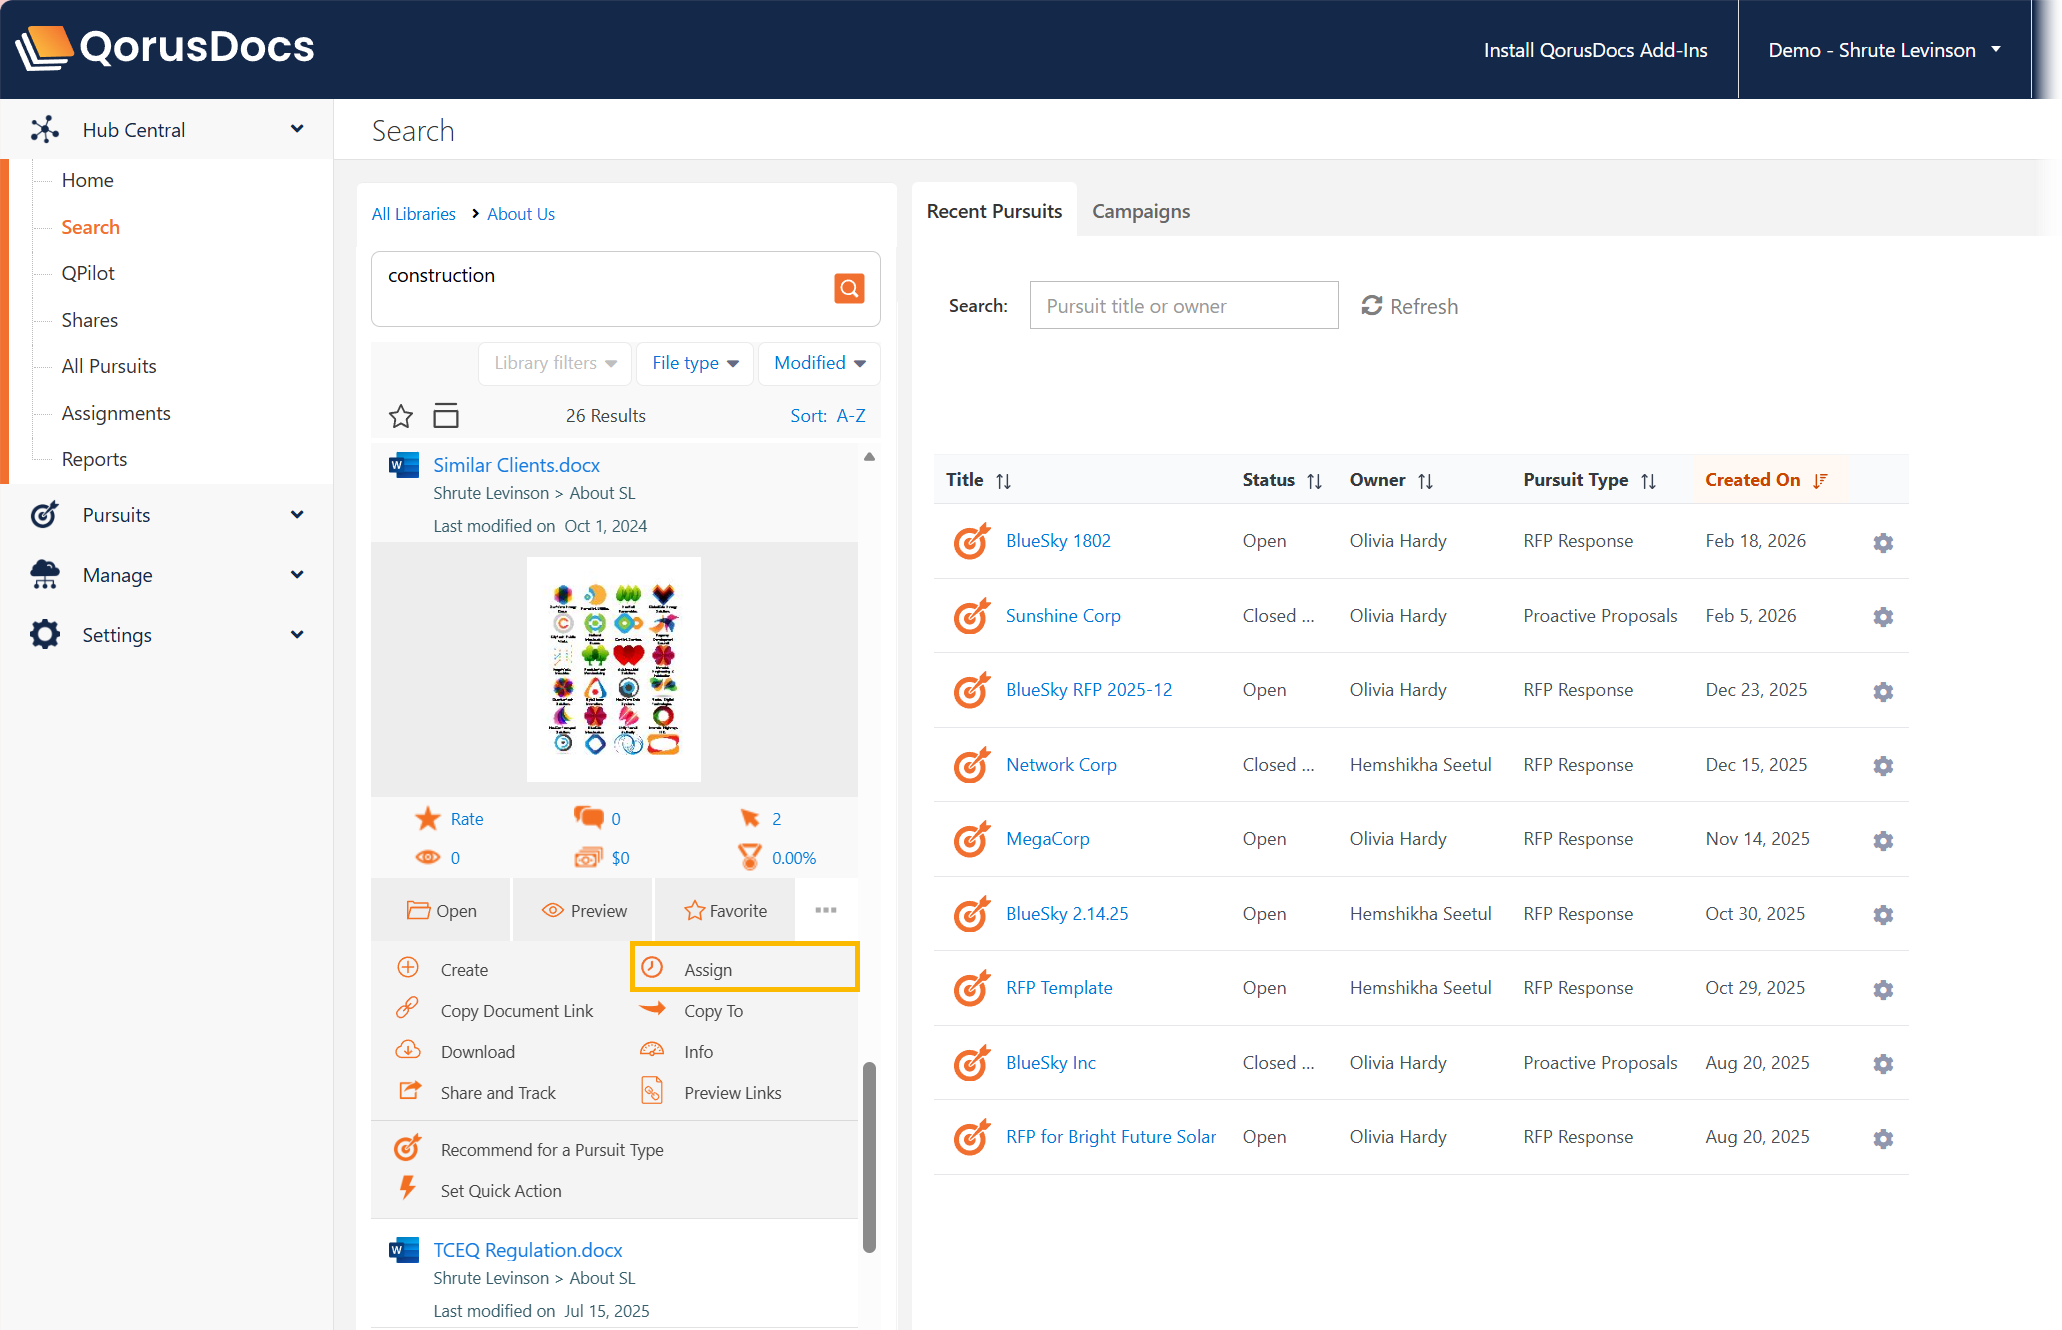Click the Rate star icon
Screen dimensions: 2062x1330
click(x=428, y=819)
